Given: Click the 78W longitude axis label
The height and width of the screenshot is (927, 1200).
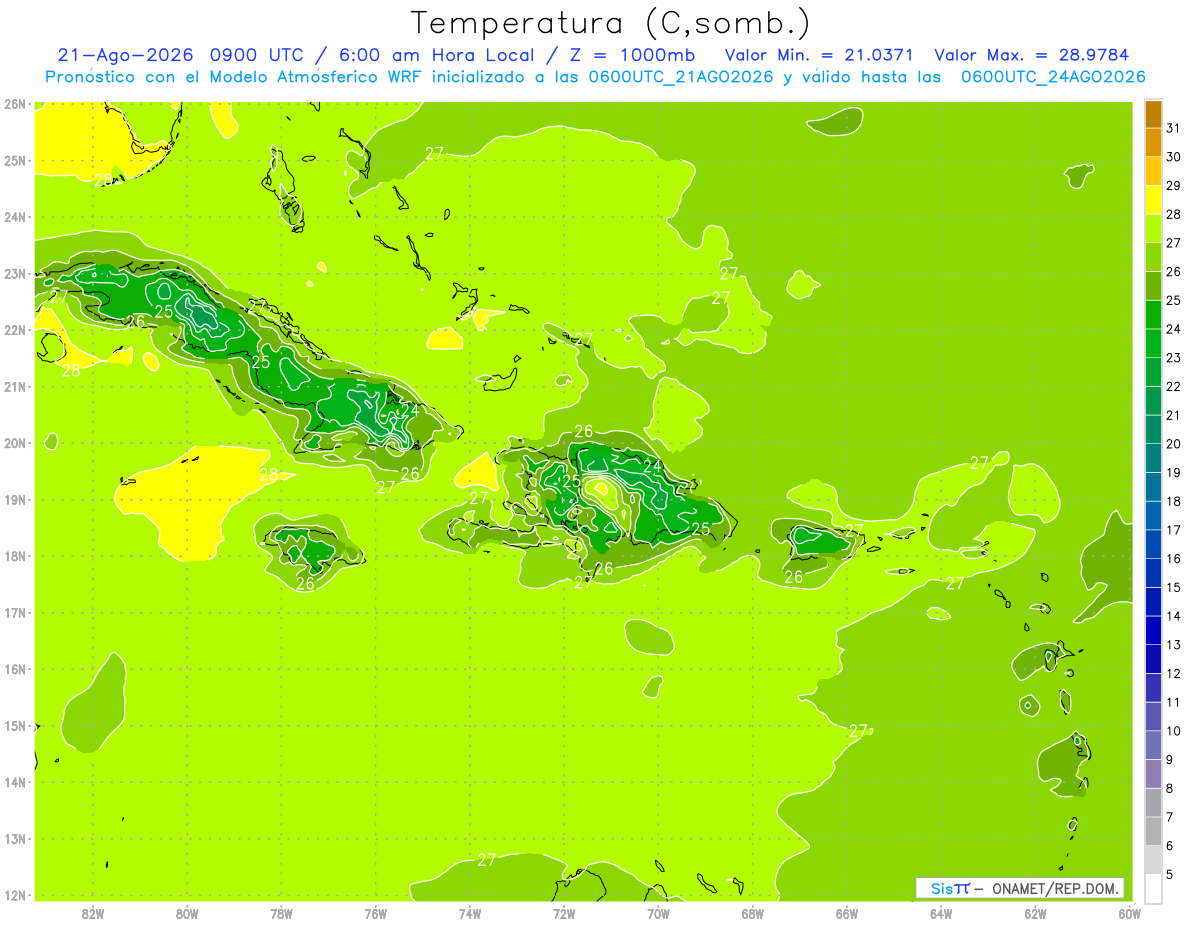Looking at the screenshot, I should [281, 913].
